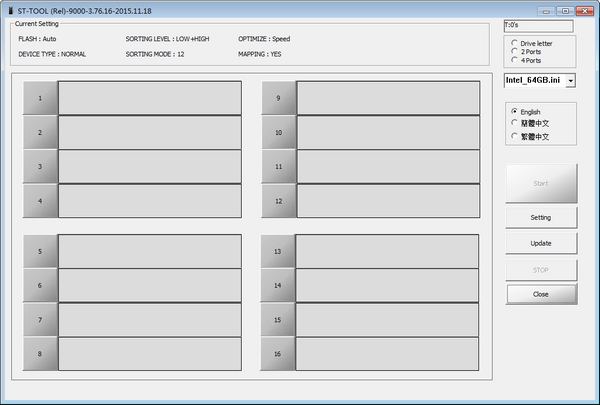Click port number 9 button
The width and height of the screenshot is (600, 405).
point(278,98)
